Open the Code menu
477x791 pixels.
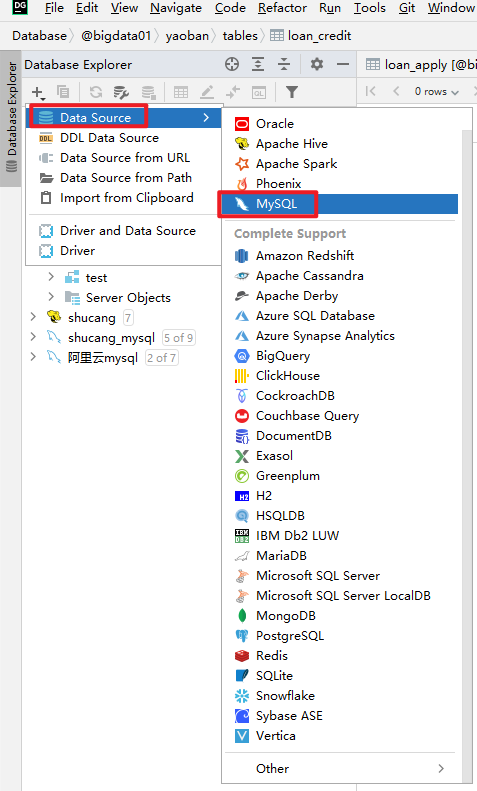click(230, 8)
